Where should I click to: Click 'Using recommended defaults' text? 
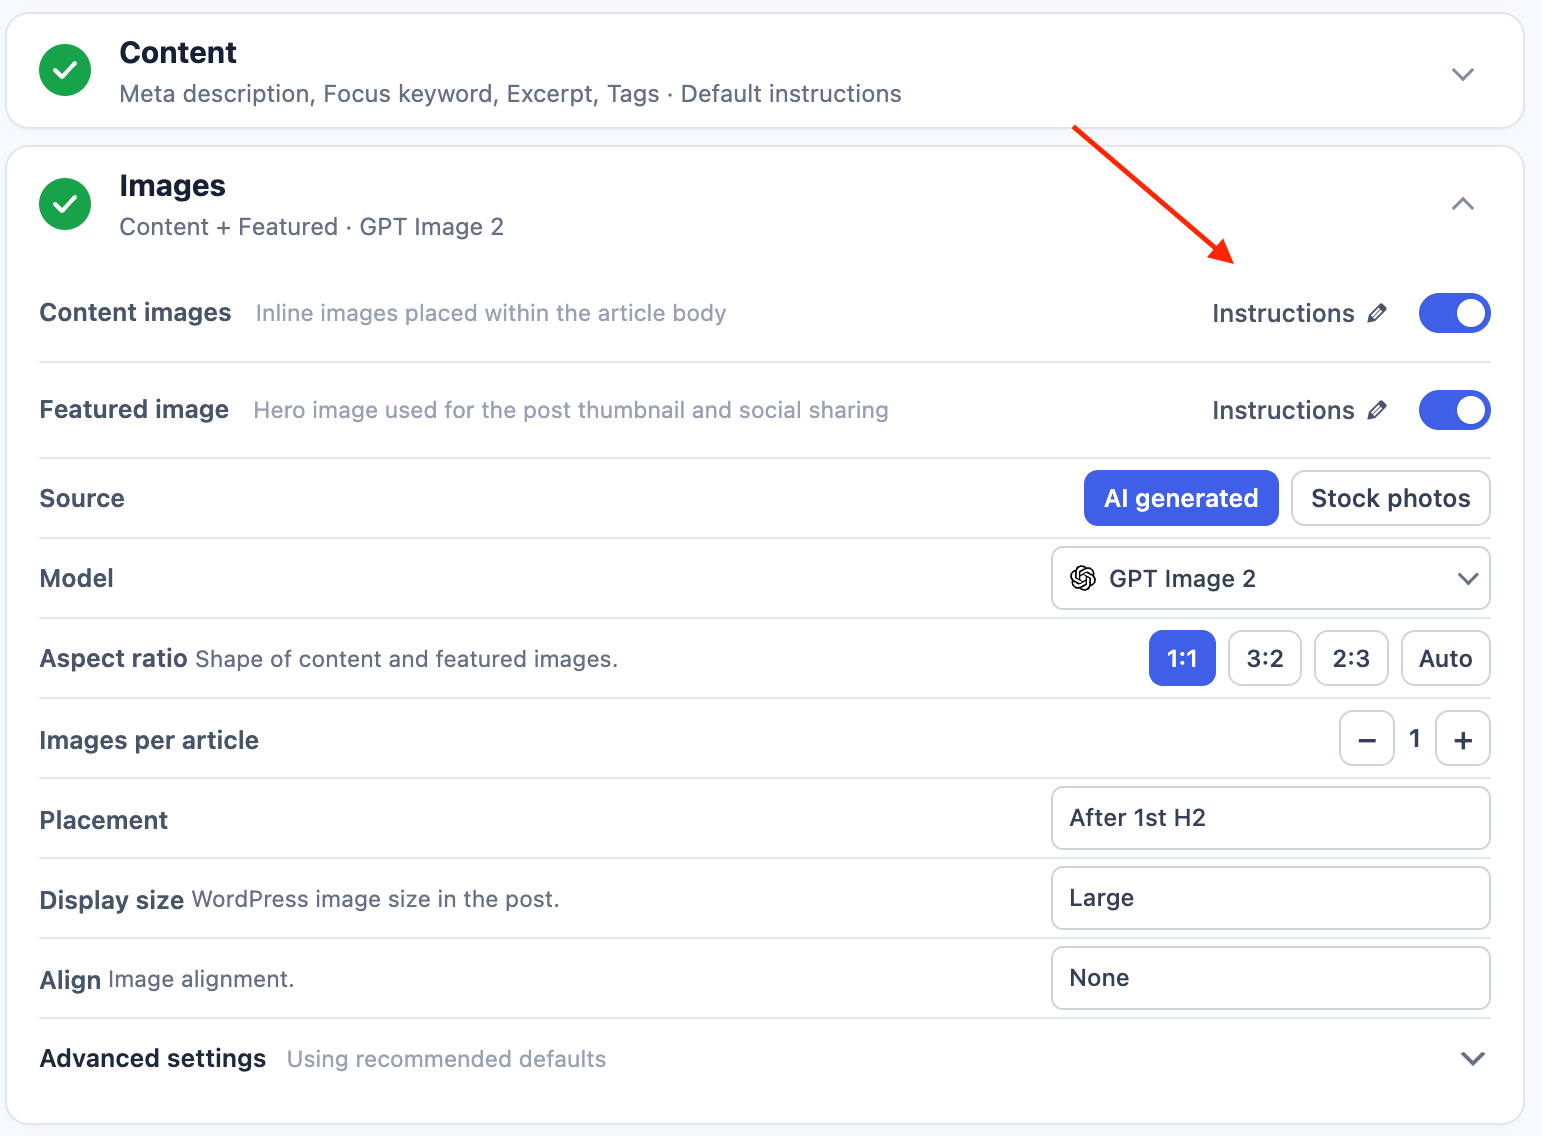(446, 1059)
